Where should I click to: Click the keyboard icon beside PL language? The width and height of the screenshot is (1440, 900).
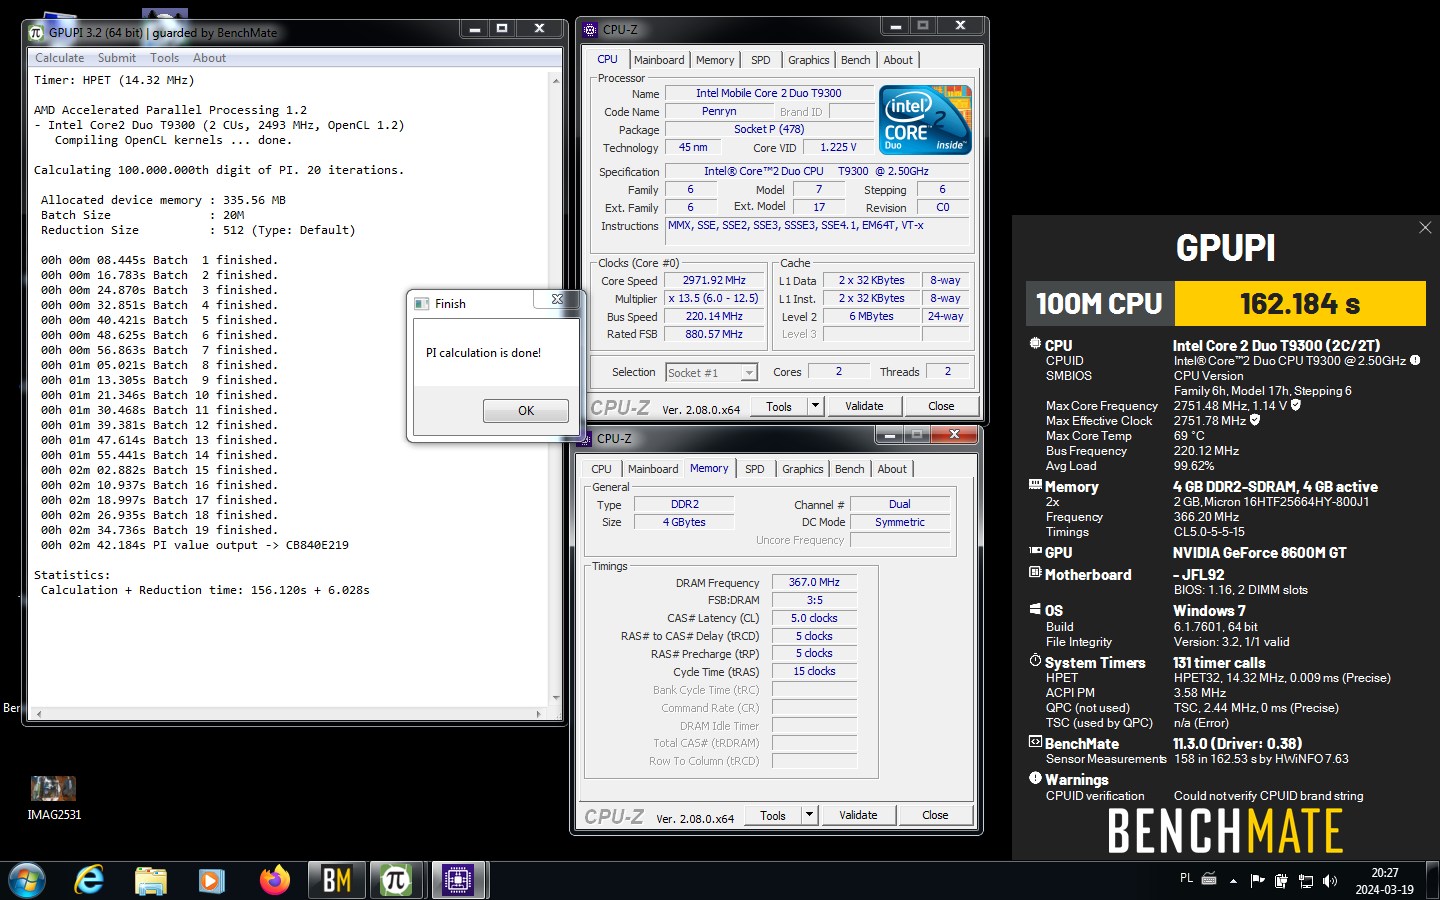1208,879
